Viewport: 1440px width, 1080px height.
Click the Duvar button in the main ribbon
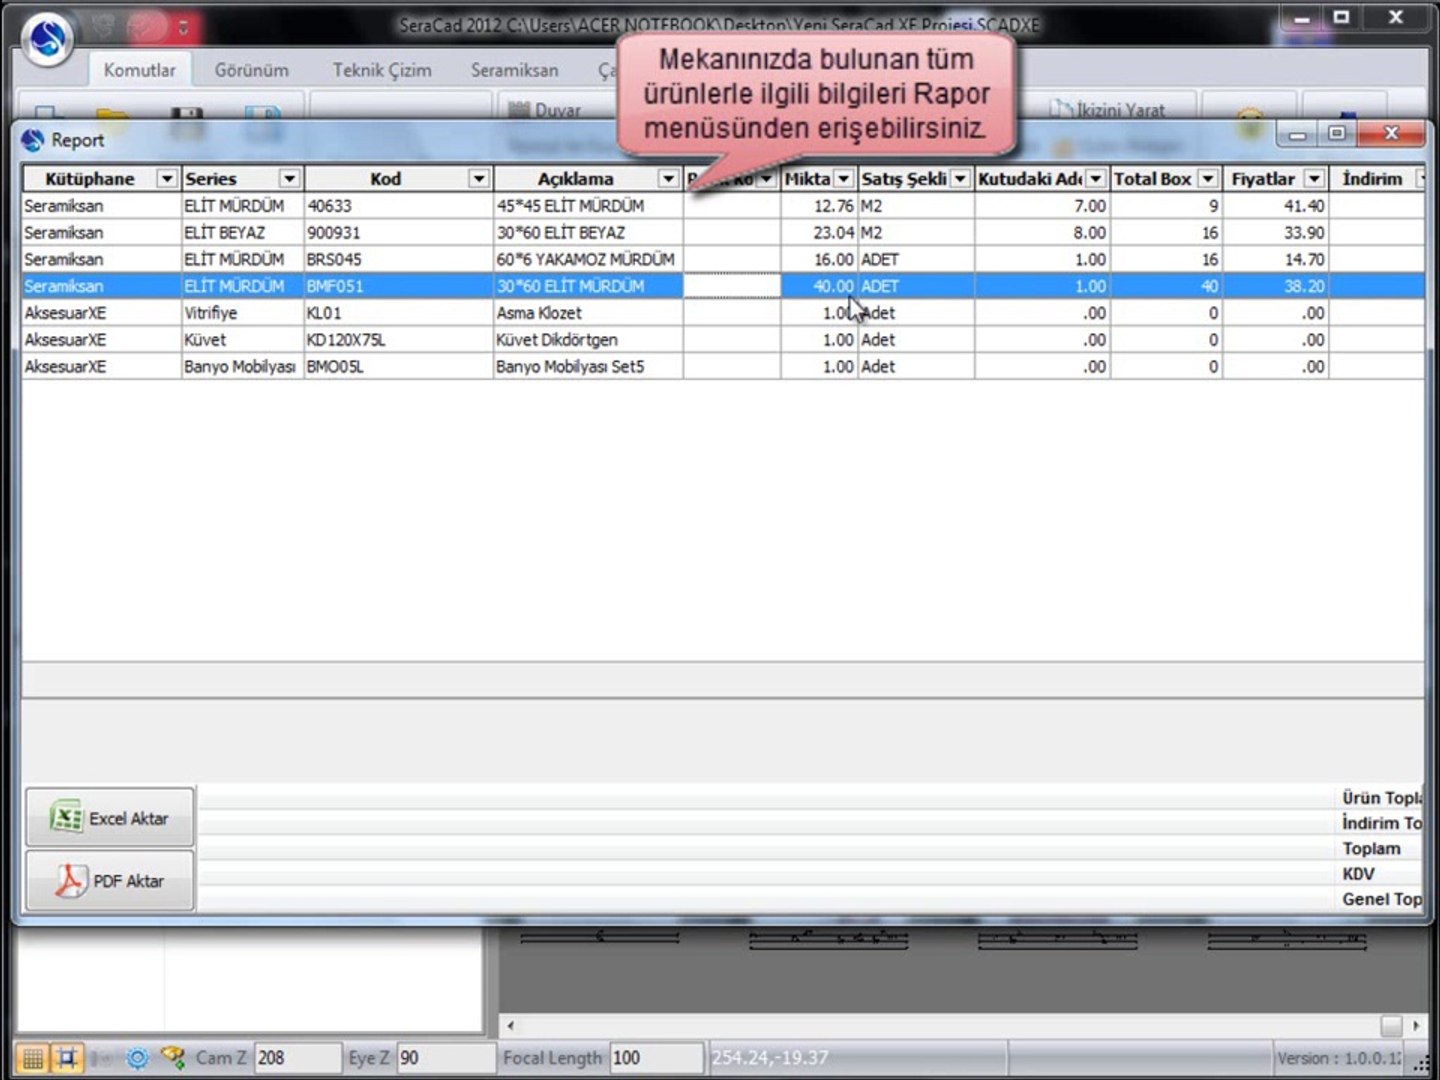pyautogui.click(x=546, y=110)
